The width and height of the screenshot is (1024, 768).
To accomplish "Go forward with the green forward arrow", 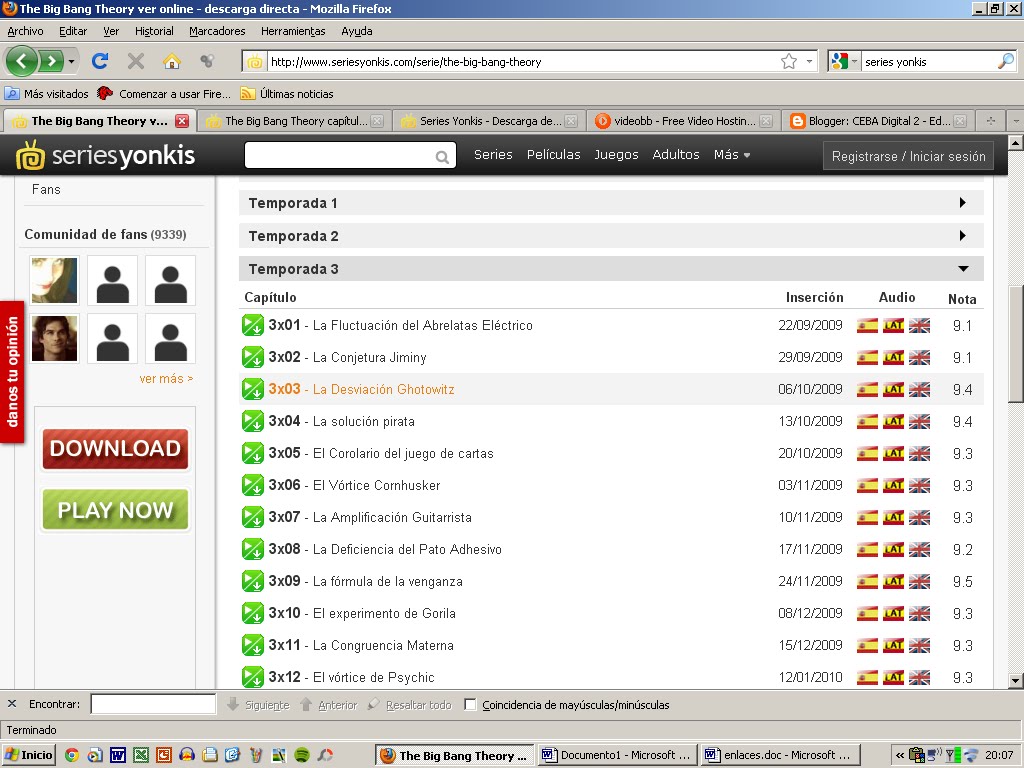I will (x=51, y=61).
